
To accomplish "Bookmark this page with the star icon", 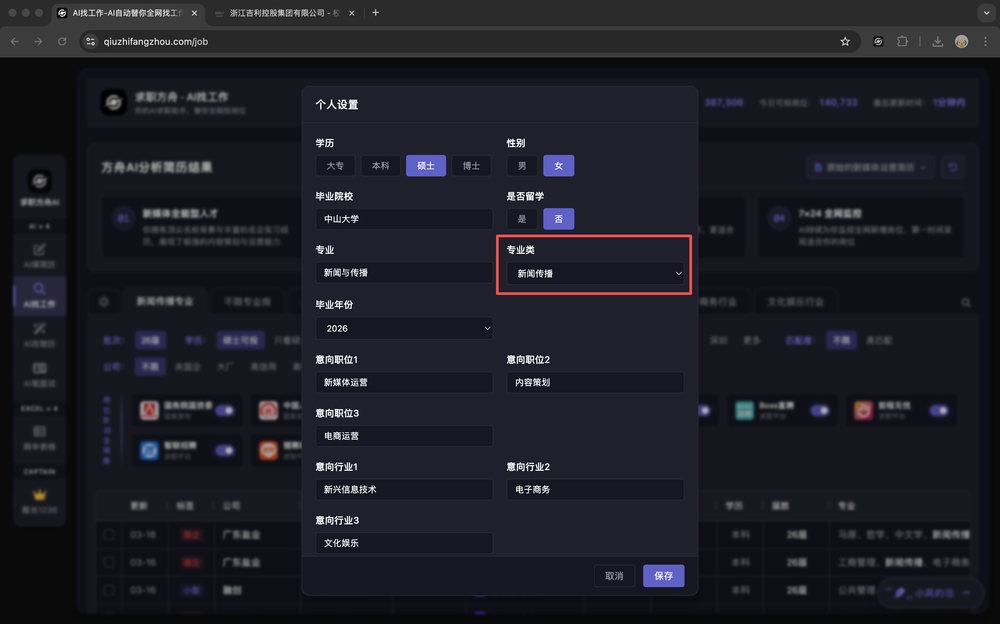I will pos(845,41).
